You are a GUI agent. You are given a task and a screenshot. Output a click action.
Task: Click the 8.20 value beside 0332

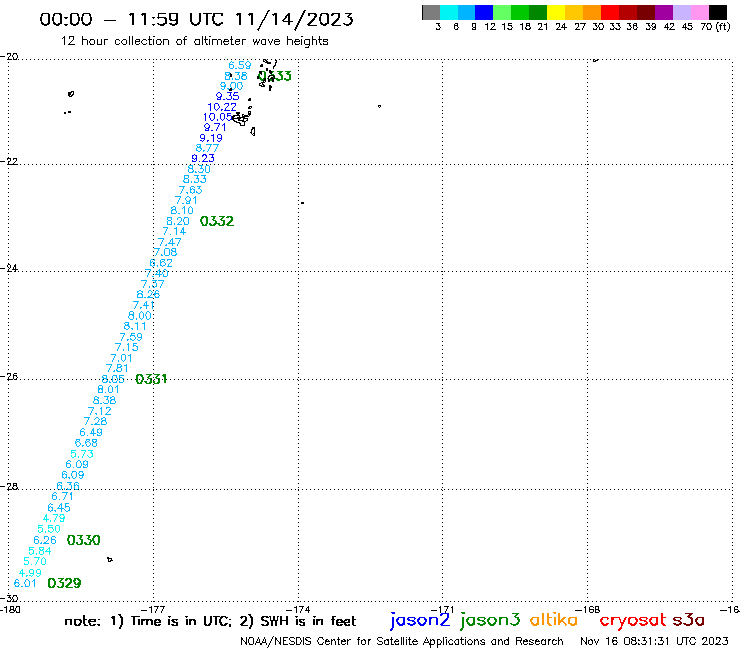tap(177, 221)
